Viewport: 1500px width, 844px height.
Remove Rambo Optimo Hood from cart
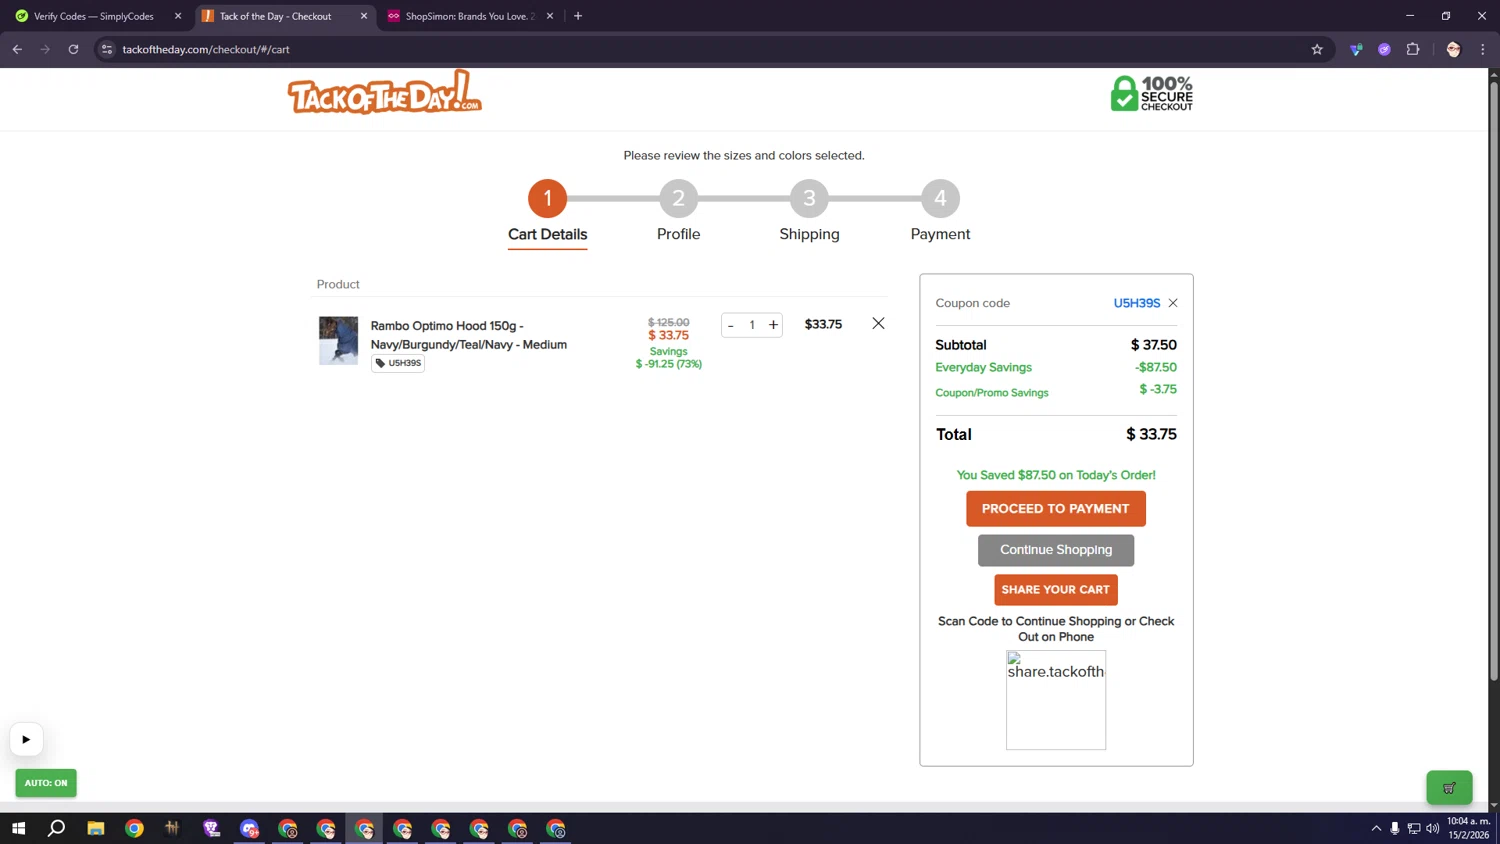pos(878,323)
